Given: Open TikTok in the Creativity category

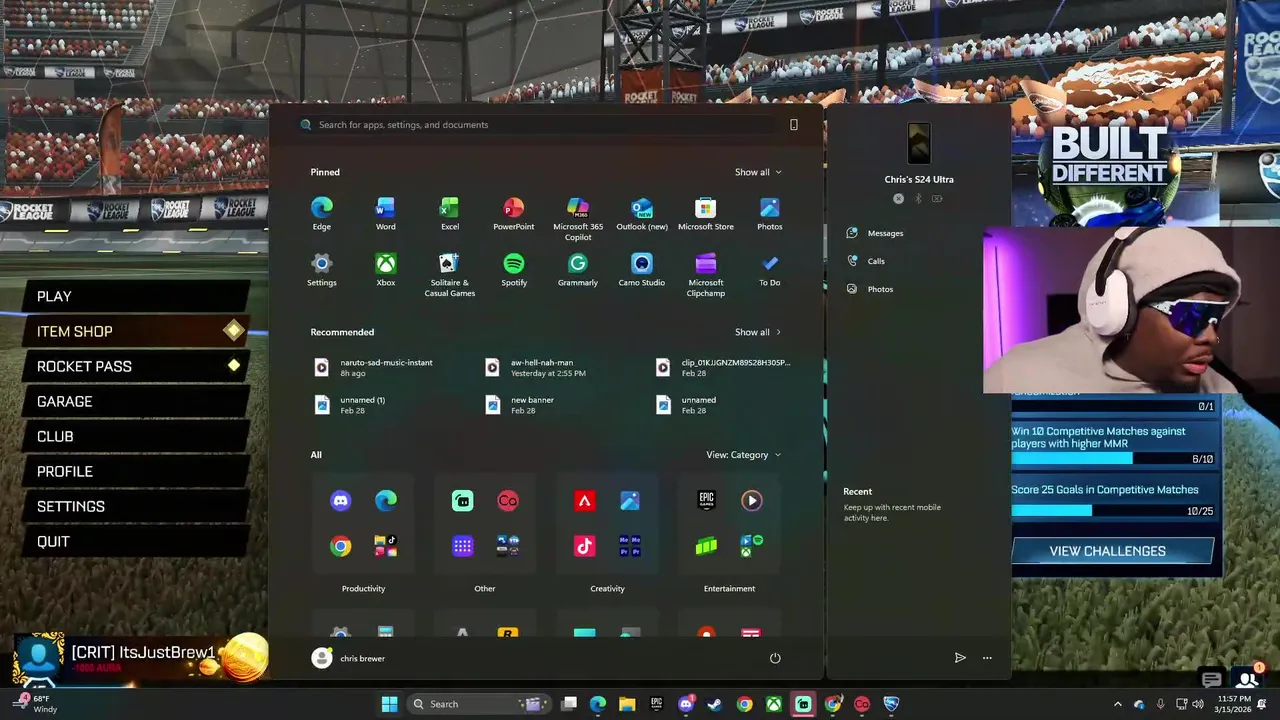Looking at the screenshot, I should pyautogui.click(x=585, y=546).
